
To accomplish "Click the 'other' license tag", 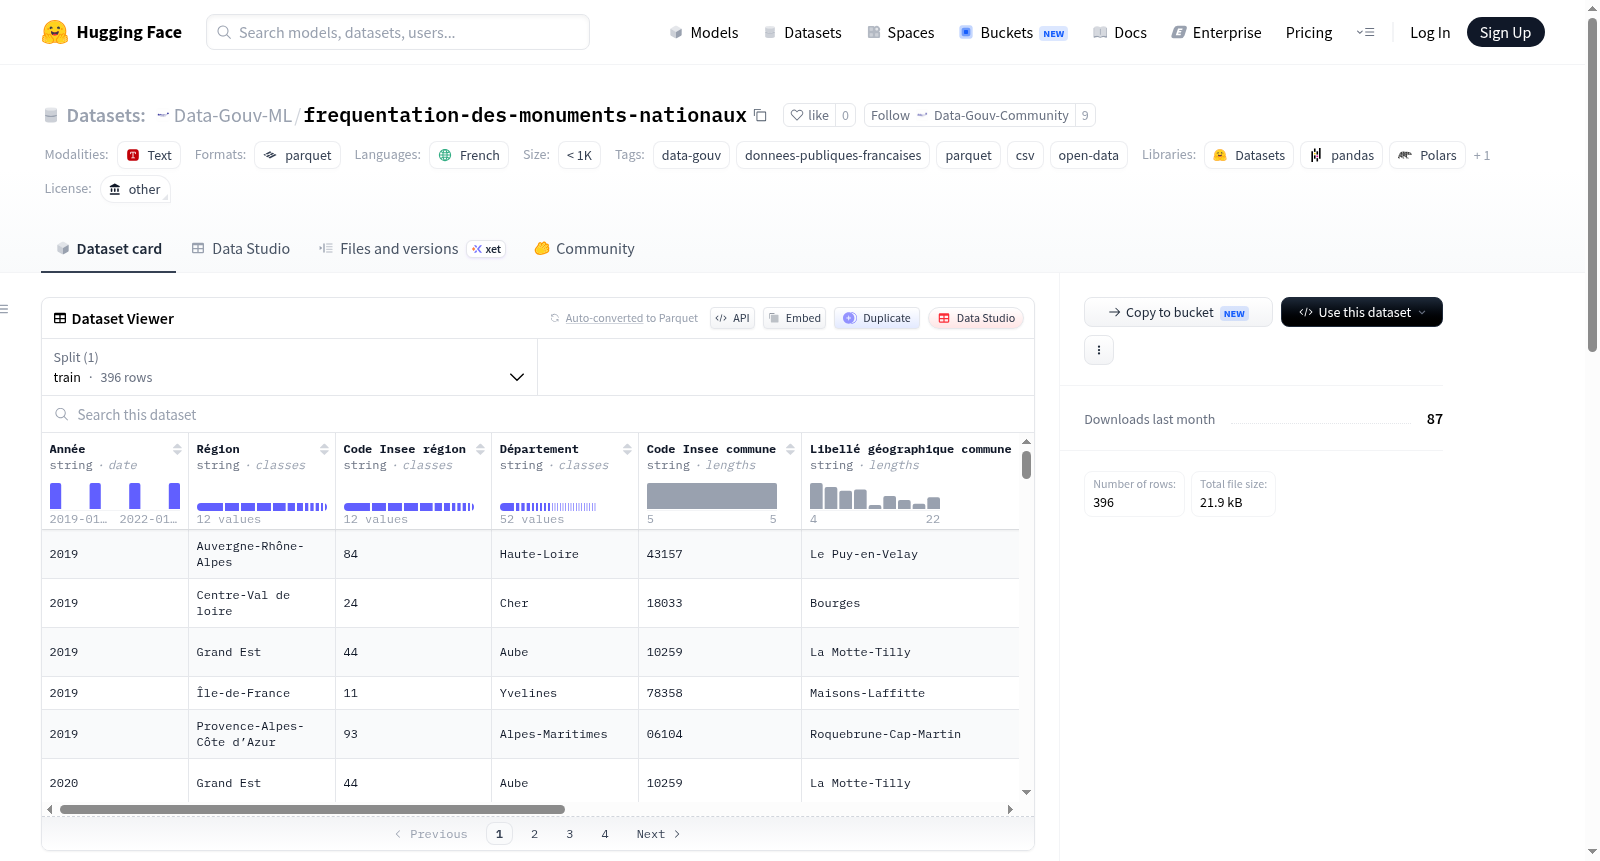I will (135, 189).
